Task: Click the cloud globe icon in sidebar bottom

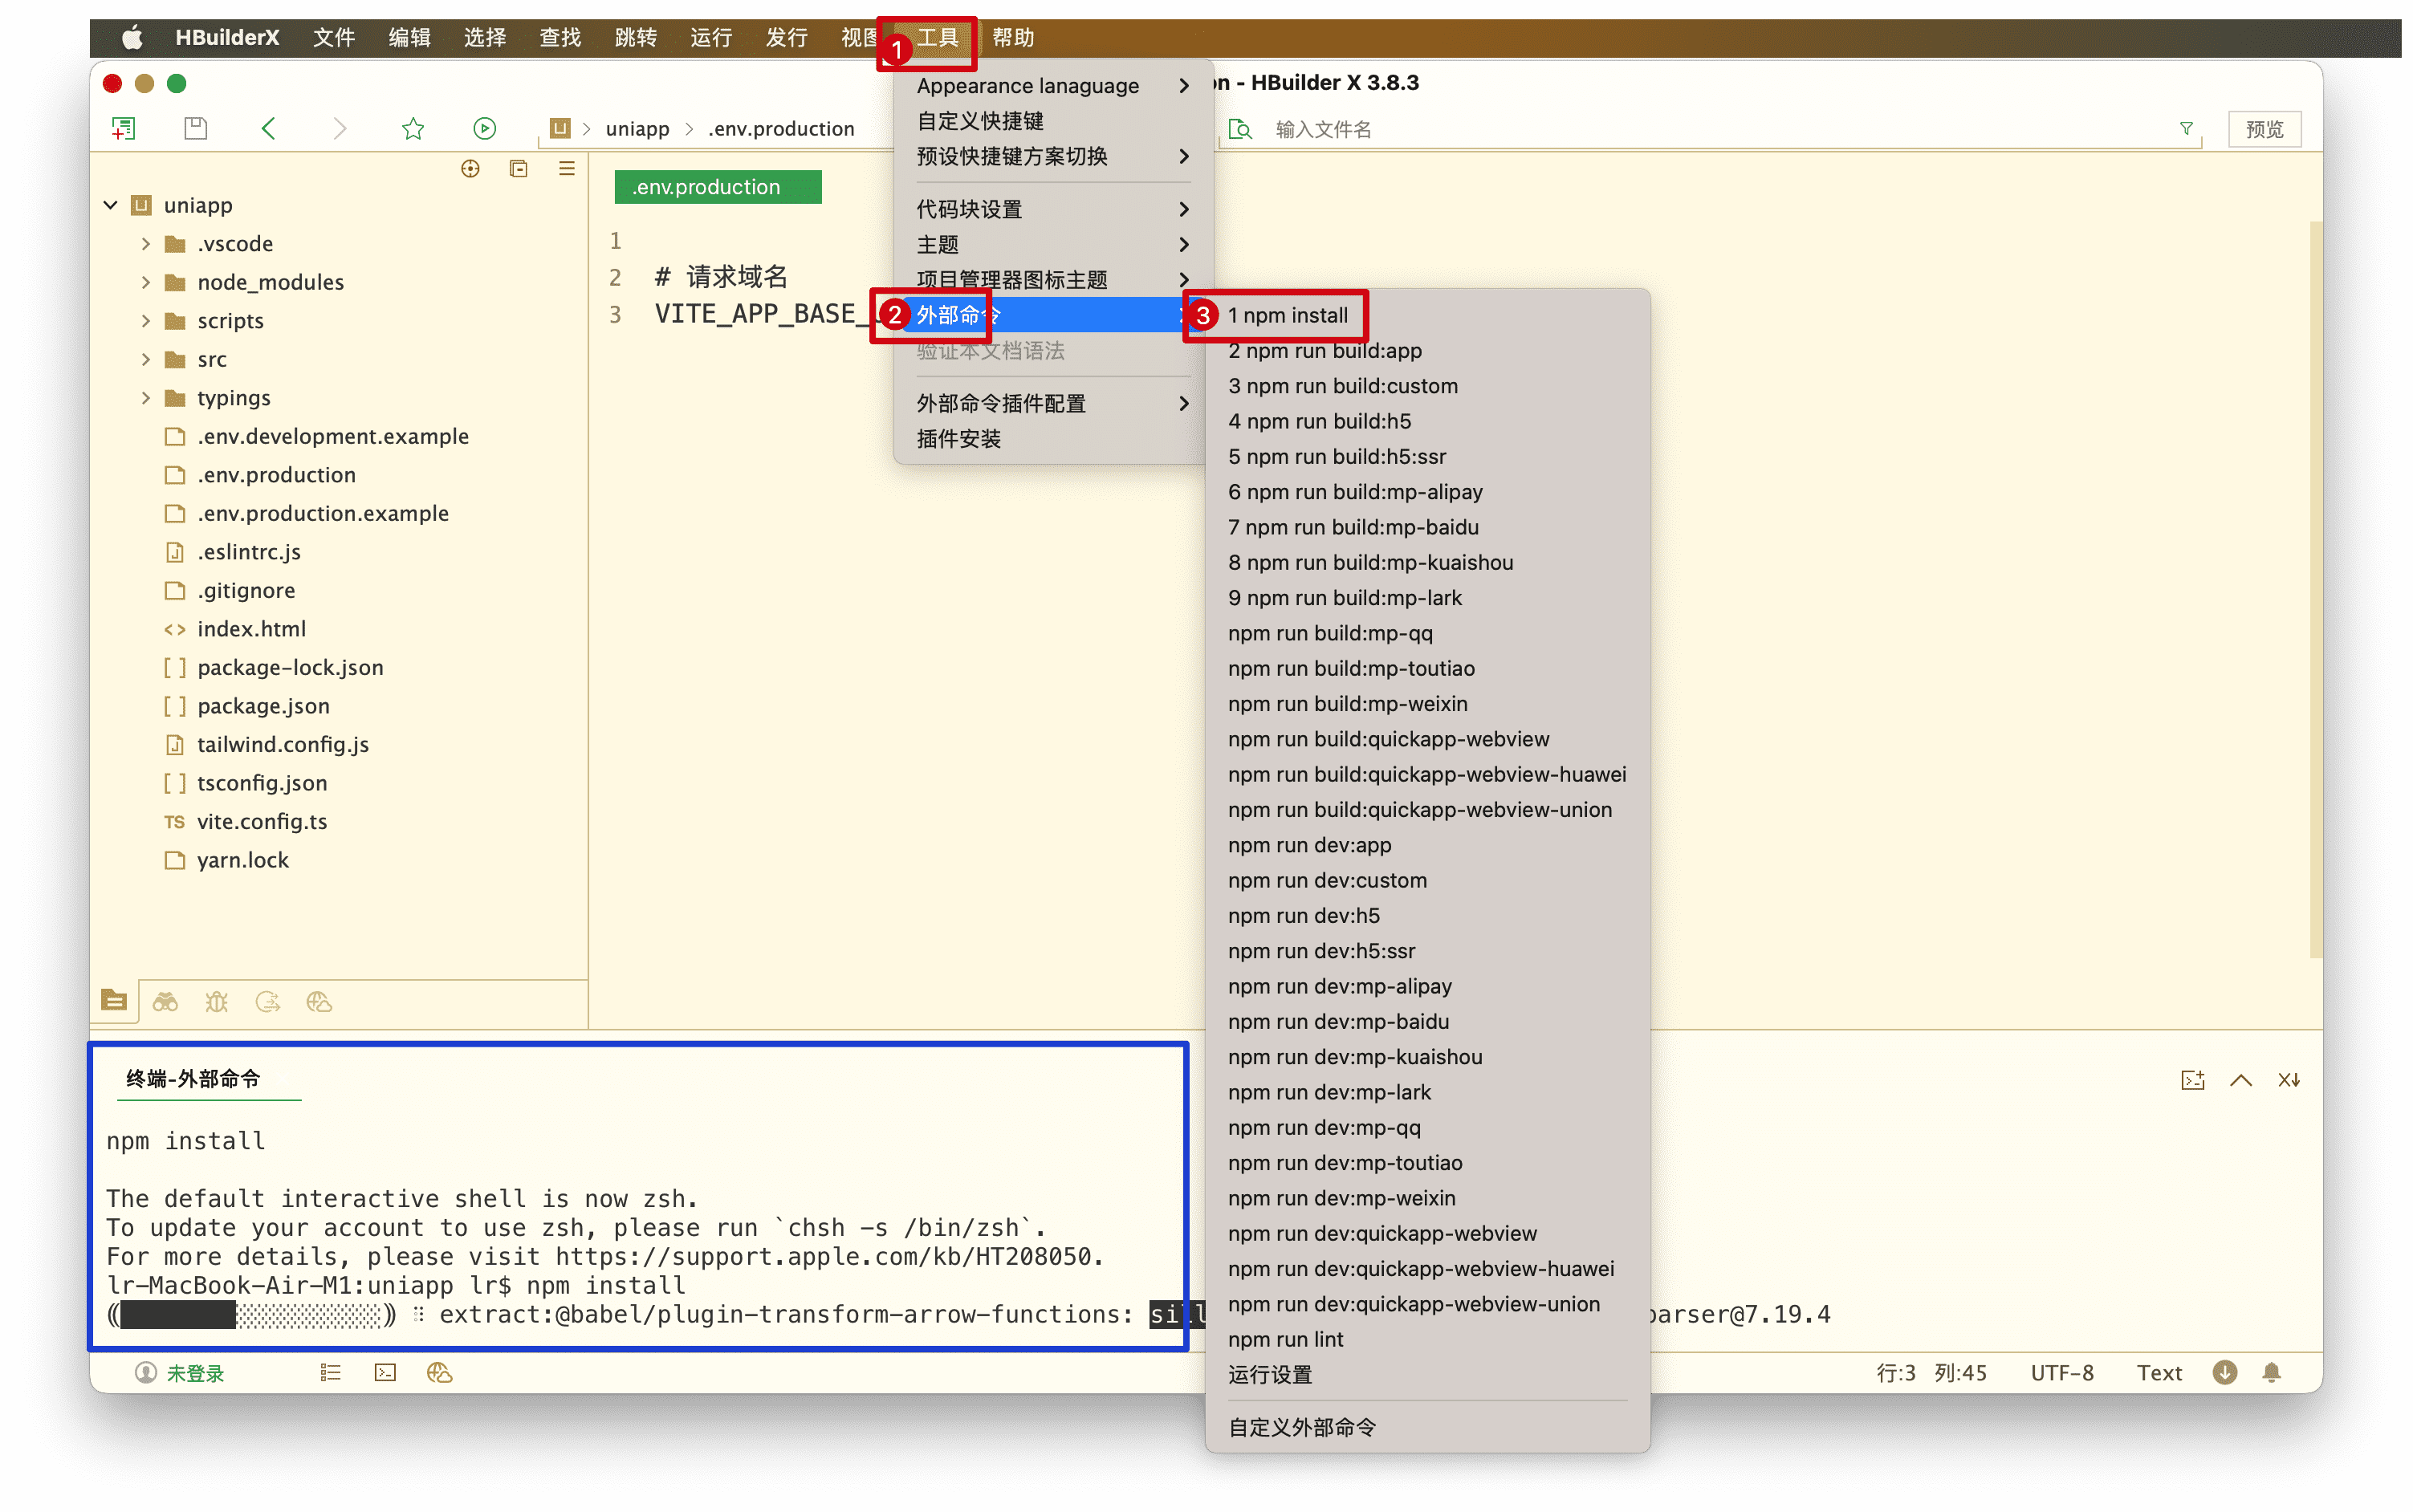Action: [x=319, y=1001]
